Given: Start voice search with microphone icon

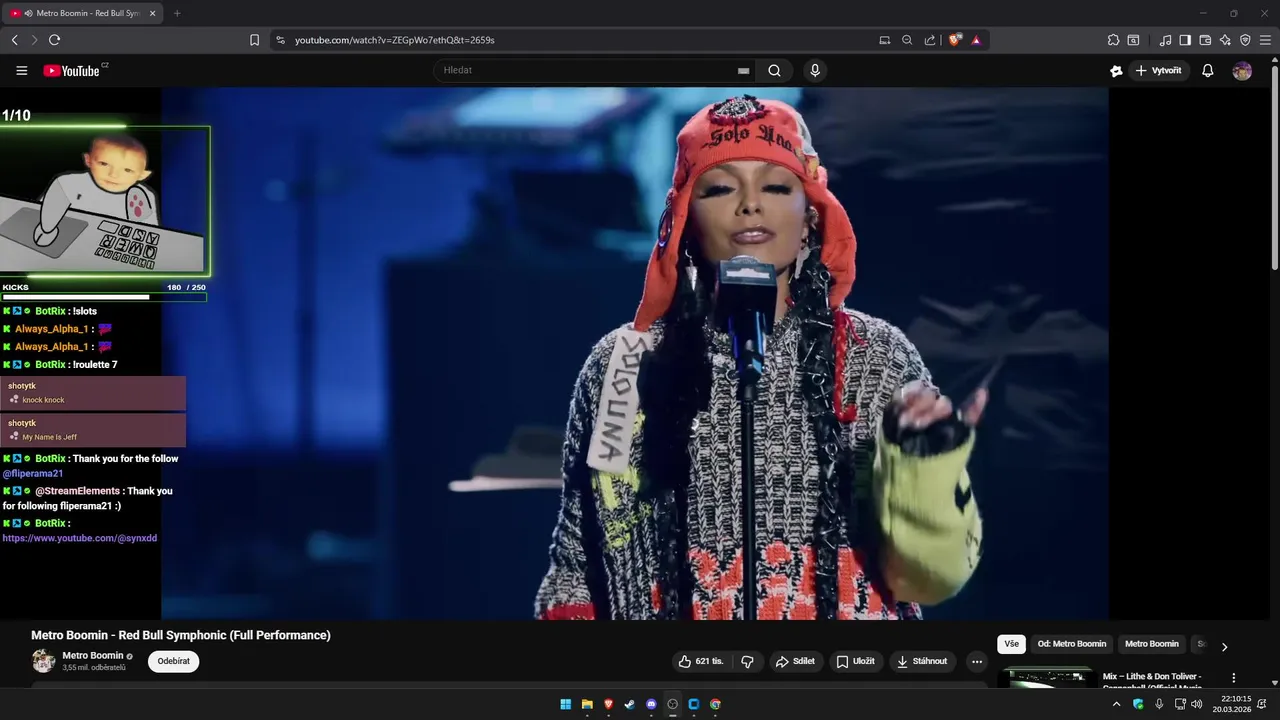Looking at the screenshot, I should (815, 71).
